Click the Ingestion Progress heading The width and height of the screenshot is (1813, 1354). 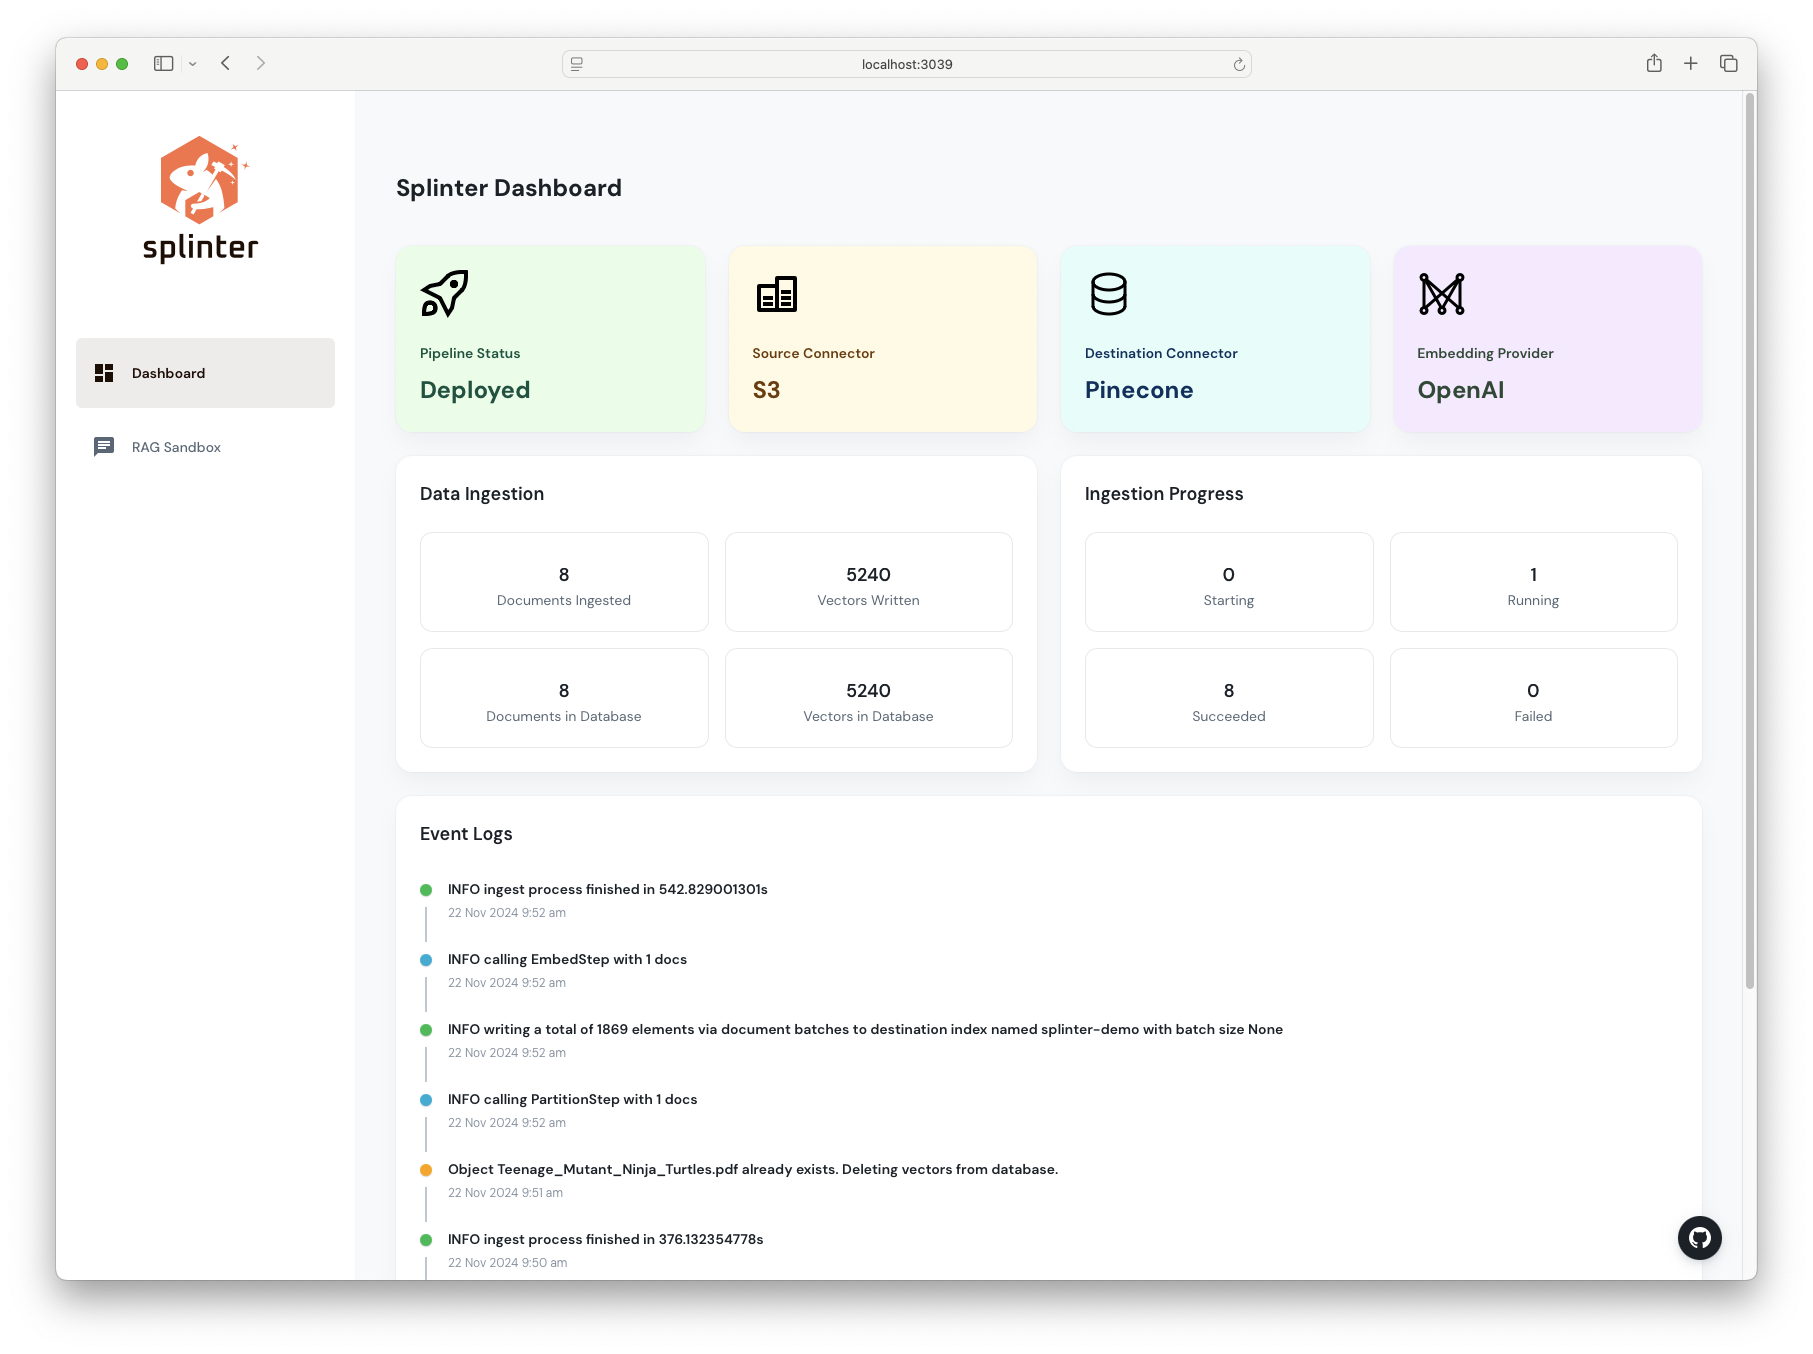[1164, 494]
